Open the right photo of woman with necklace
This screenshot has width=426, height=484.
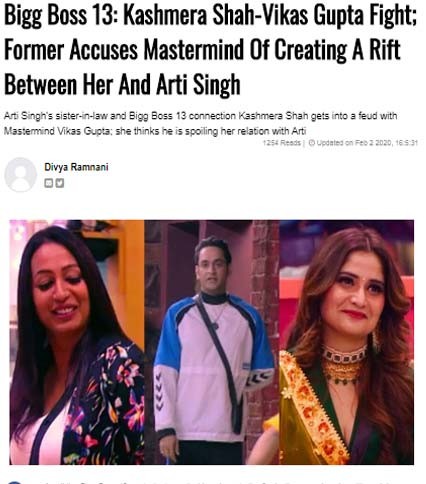point(347,342)
